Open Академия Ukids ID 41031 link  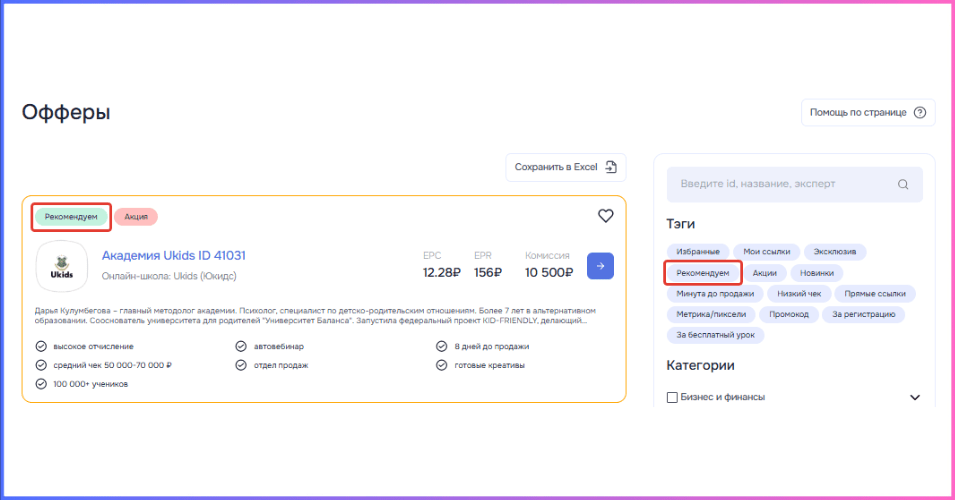pos(174,255)
